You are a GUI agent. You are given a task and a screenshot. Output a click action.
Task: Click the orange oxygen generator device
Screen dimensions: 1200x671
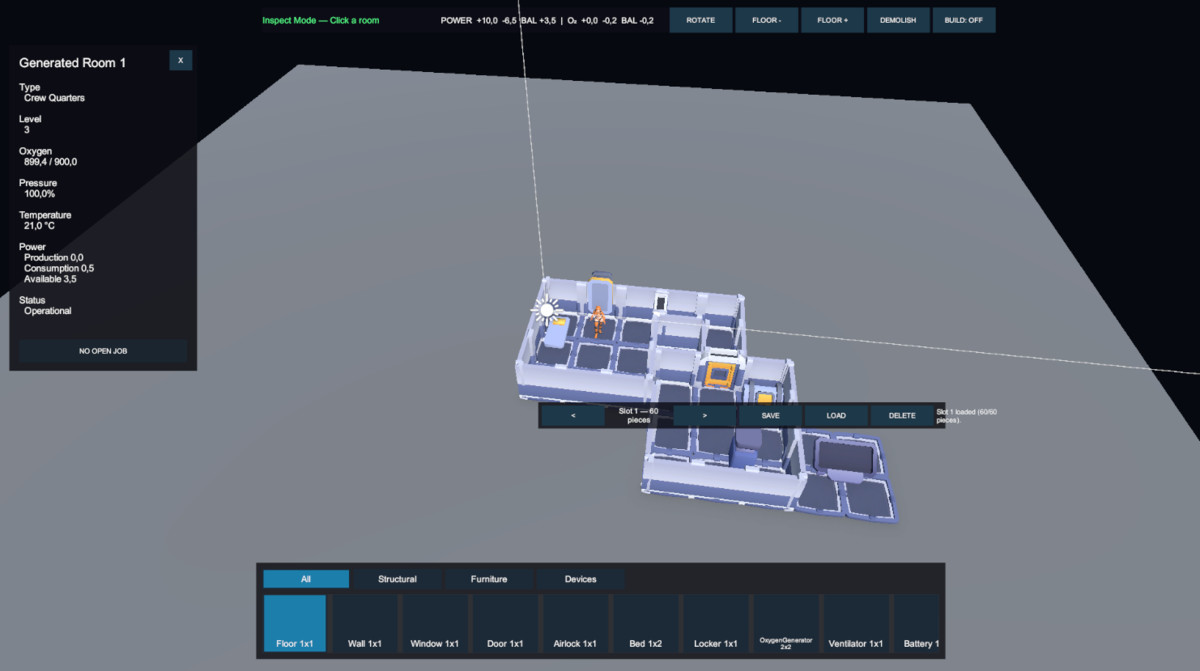coord(720,375)
